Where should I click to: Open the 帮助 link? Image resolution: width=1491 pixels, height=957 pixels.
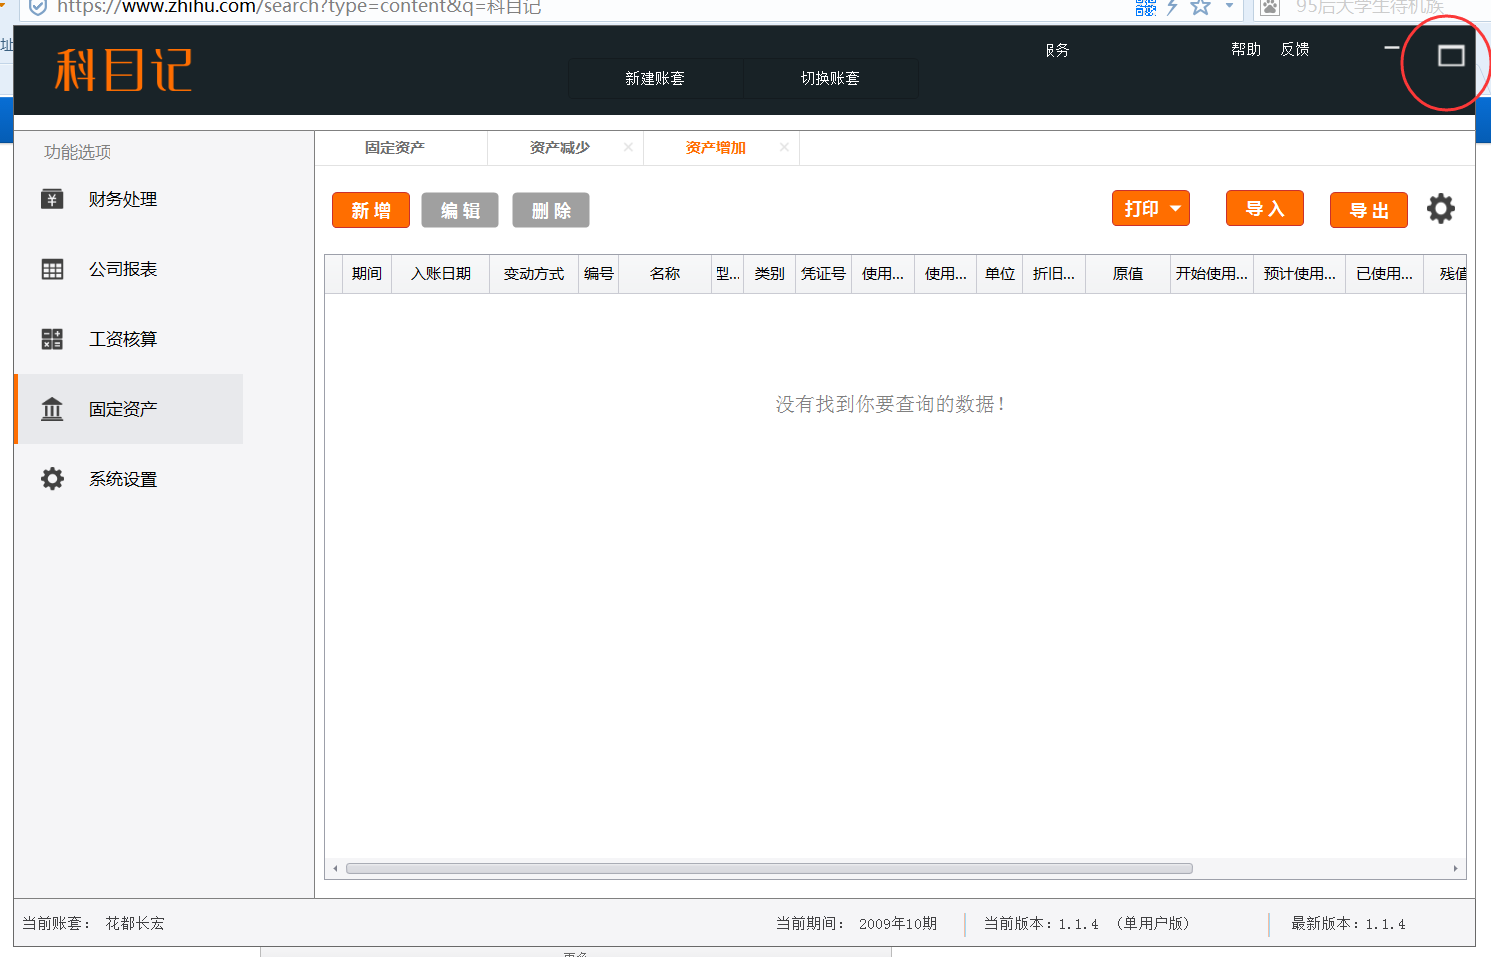1246,49
